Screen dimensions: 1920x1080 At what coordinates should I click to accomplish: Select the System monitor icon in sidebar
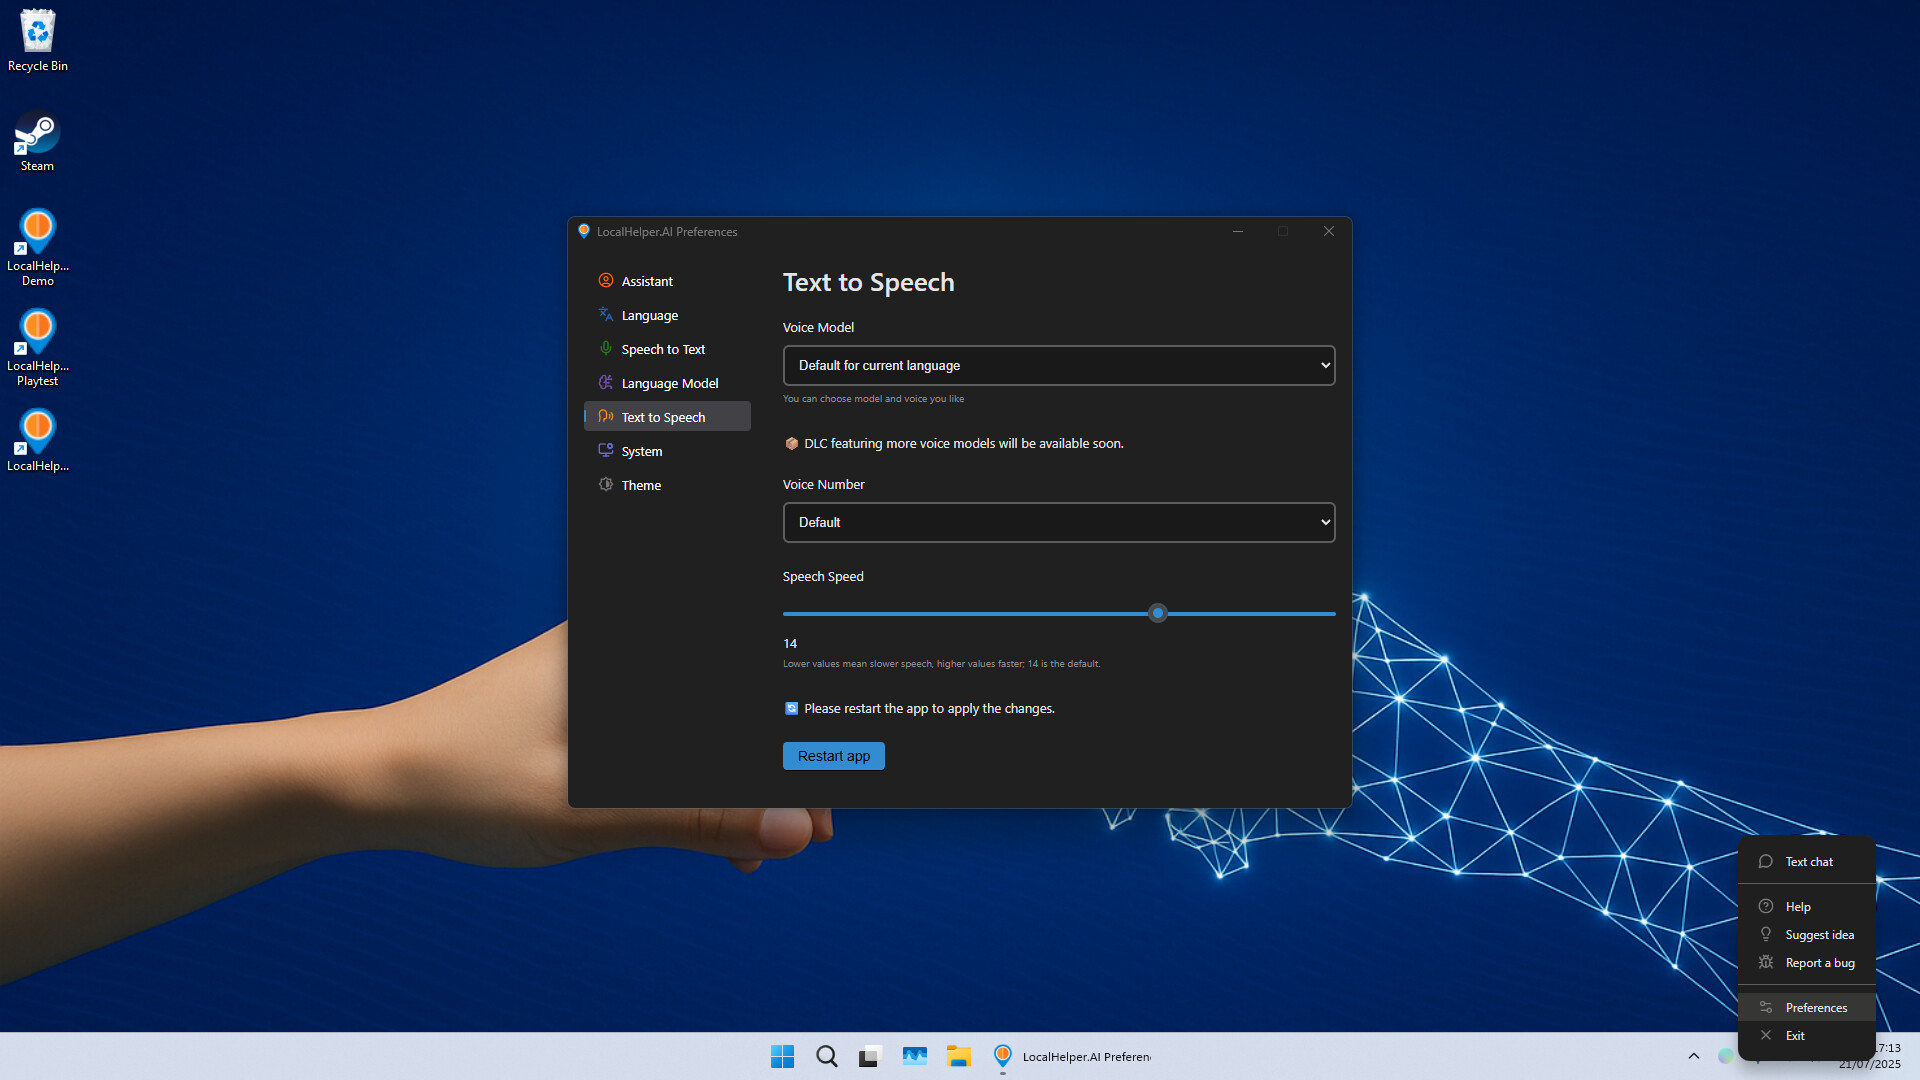[605, 450]
